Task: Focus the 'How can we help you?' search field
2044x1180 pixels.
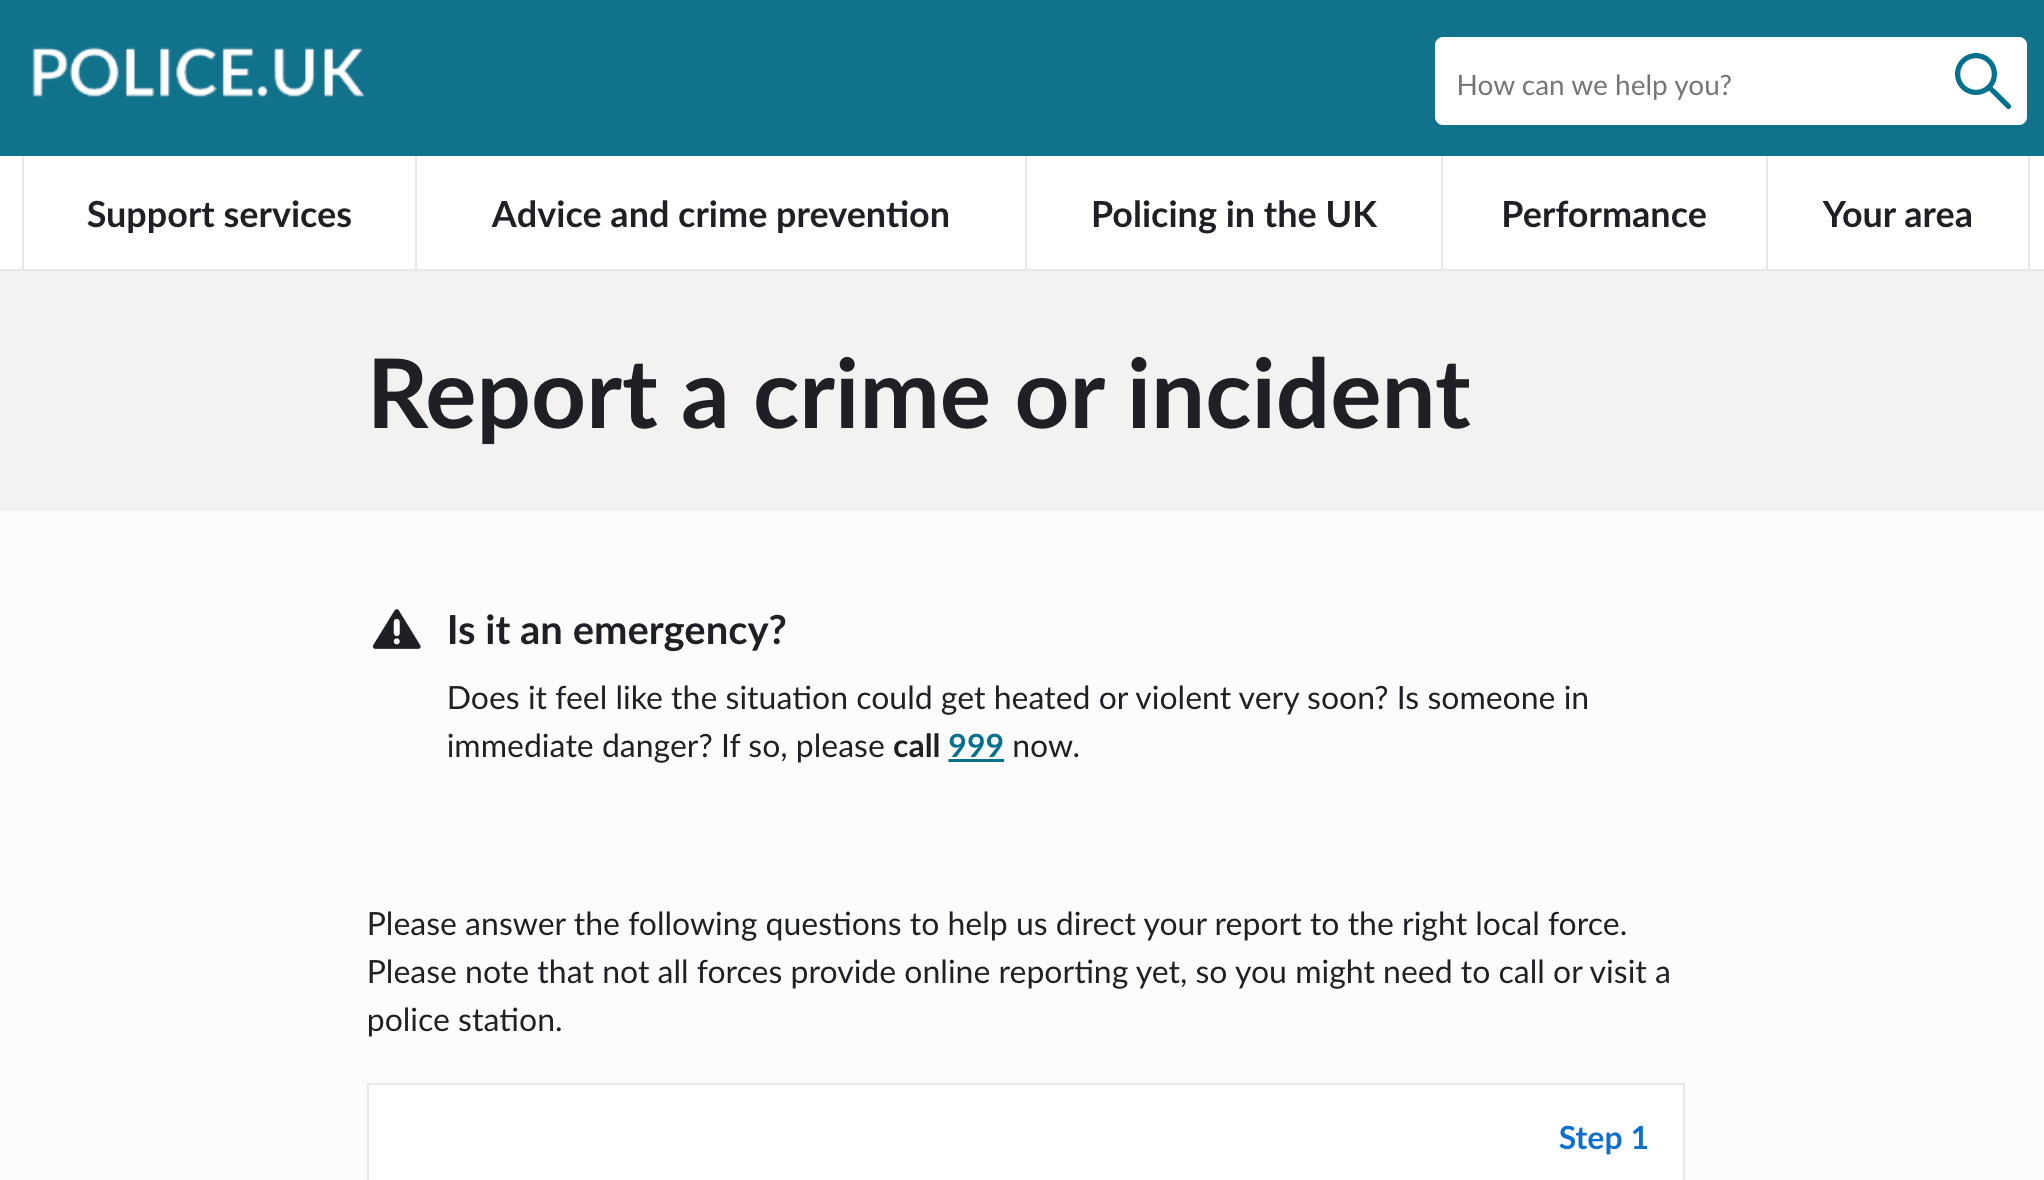Action: (x=1690, y=82)
